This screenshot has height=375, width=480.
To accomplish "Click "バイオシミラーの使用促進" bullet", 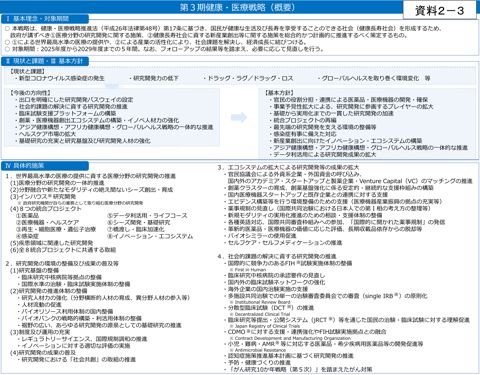I will point(260,236).
